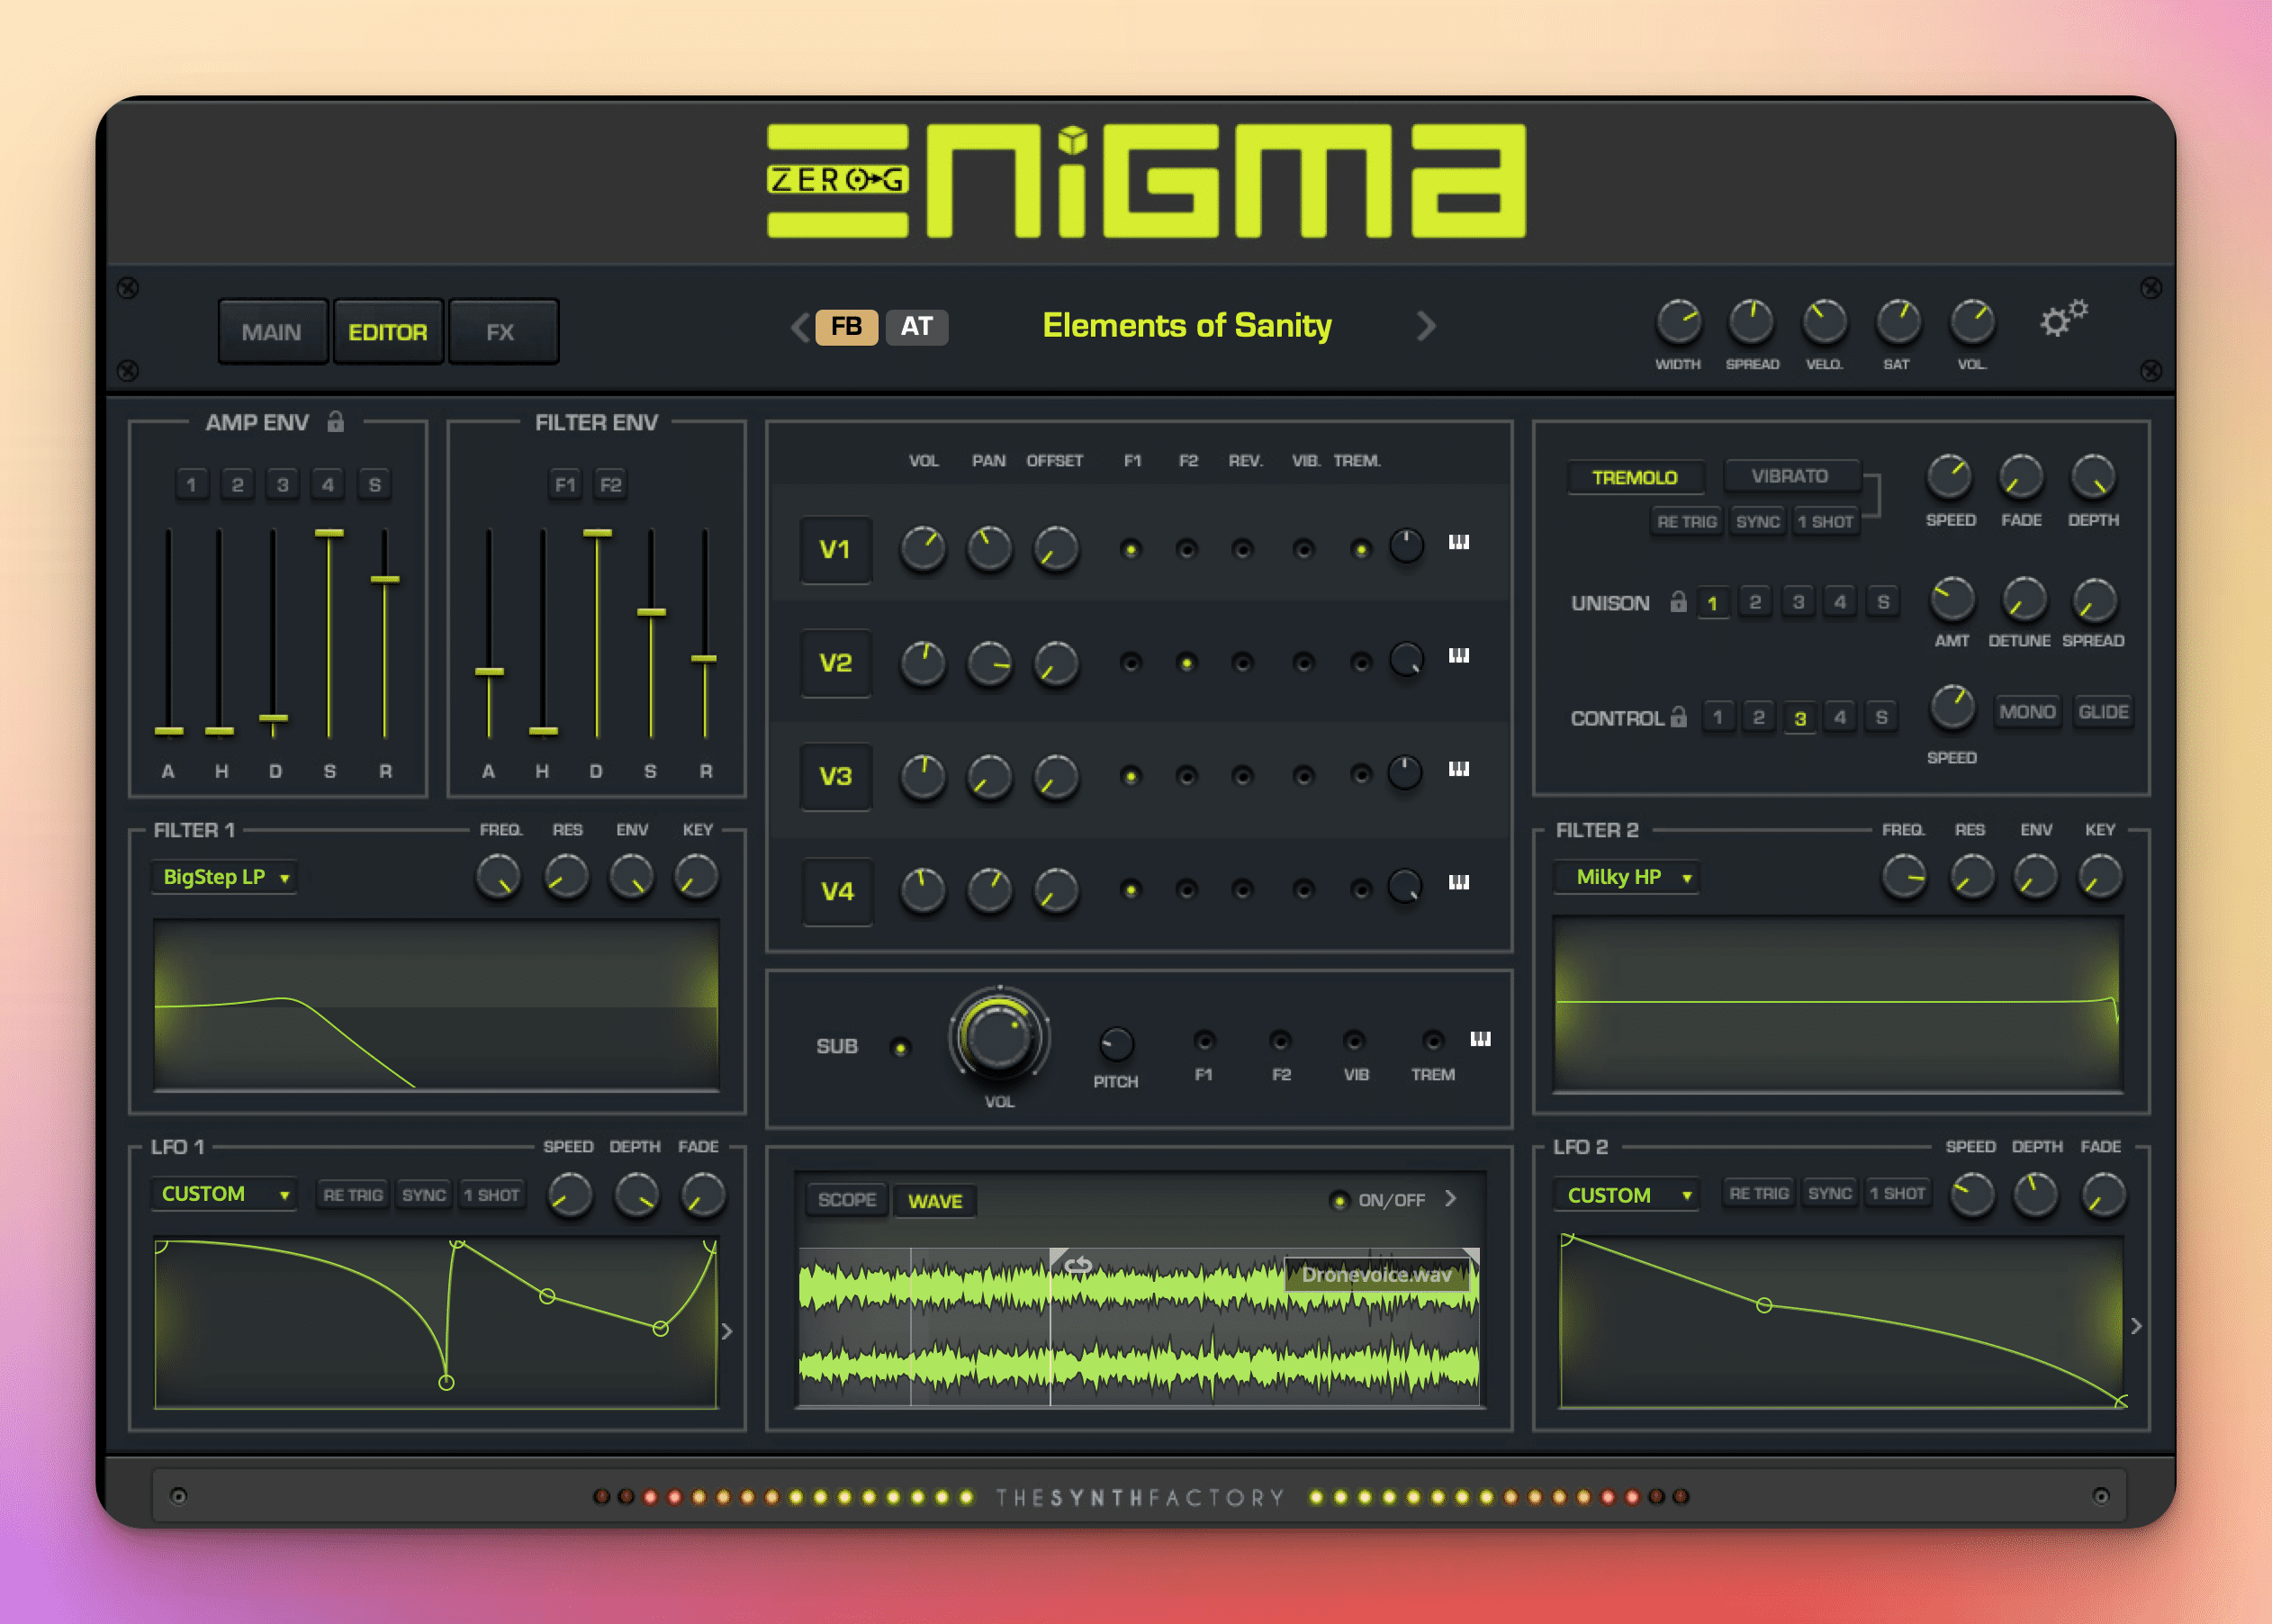Screen dimensions: 2272x1624
Task: Open the settings gears icon
Action: point(2063,318)
